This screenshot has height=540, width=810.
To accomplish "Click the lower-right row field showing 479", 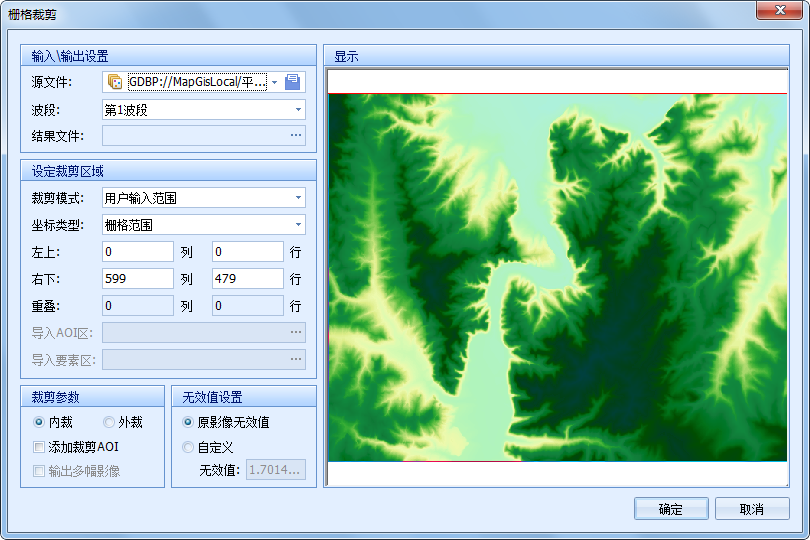I will (248, 279).
